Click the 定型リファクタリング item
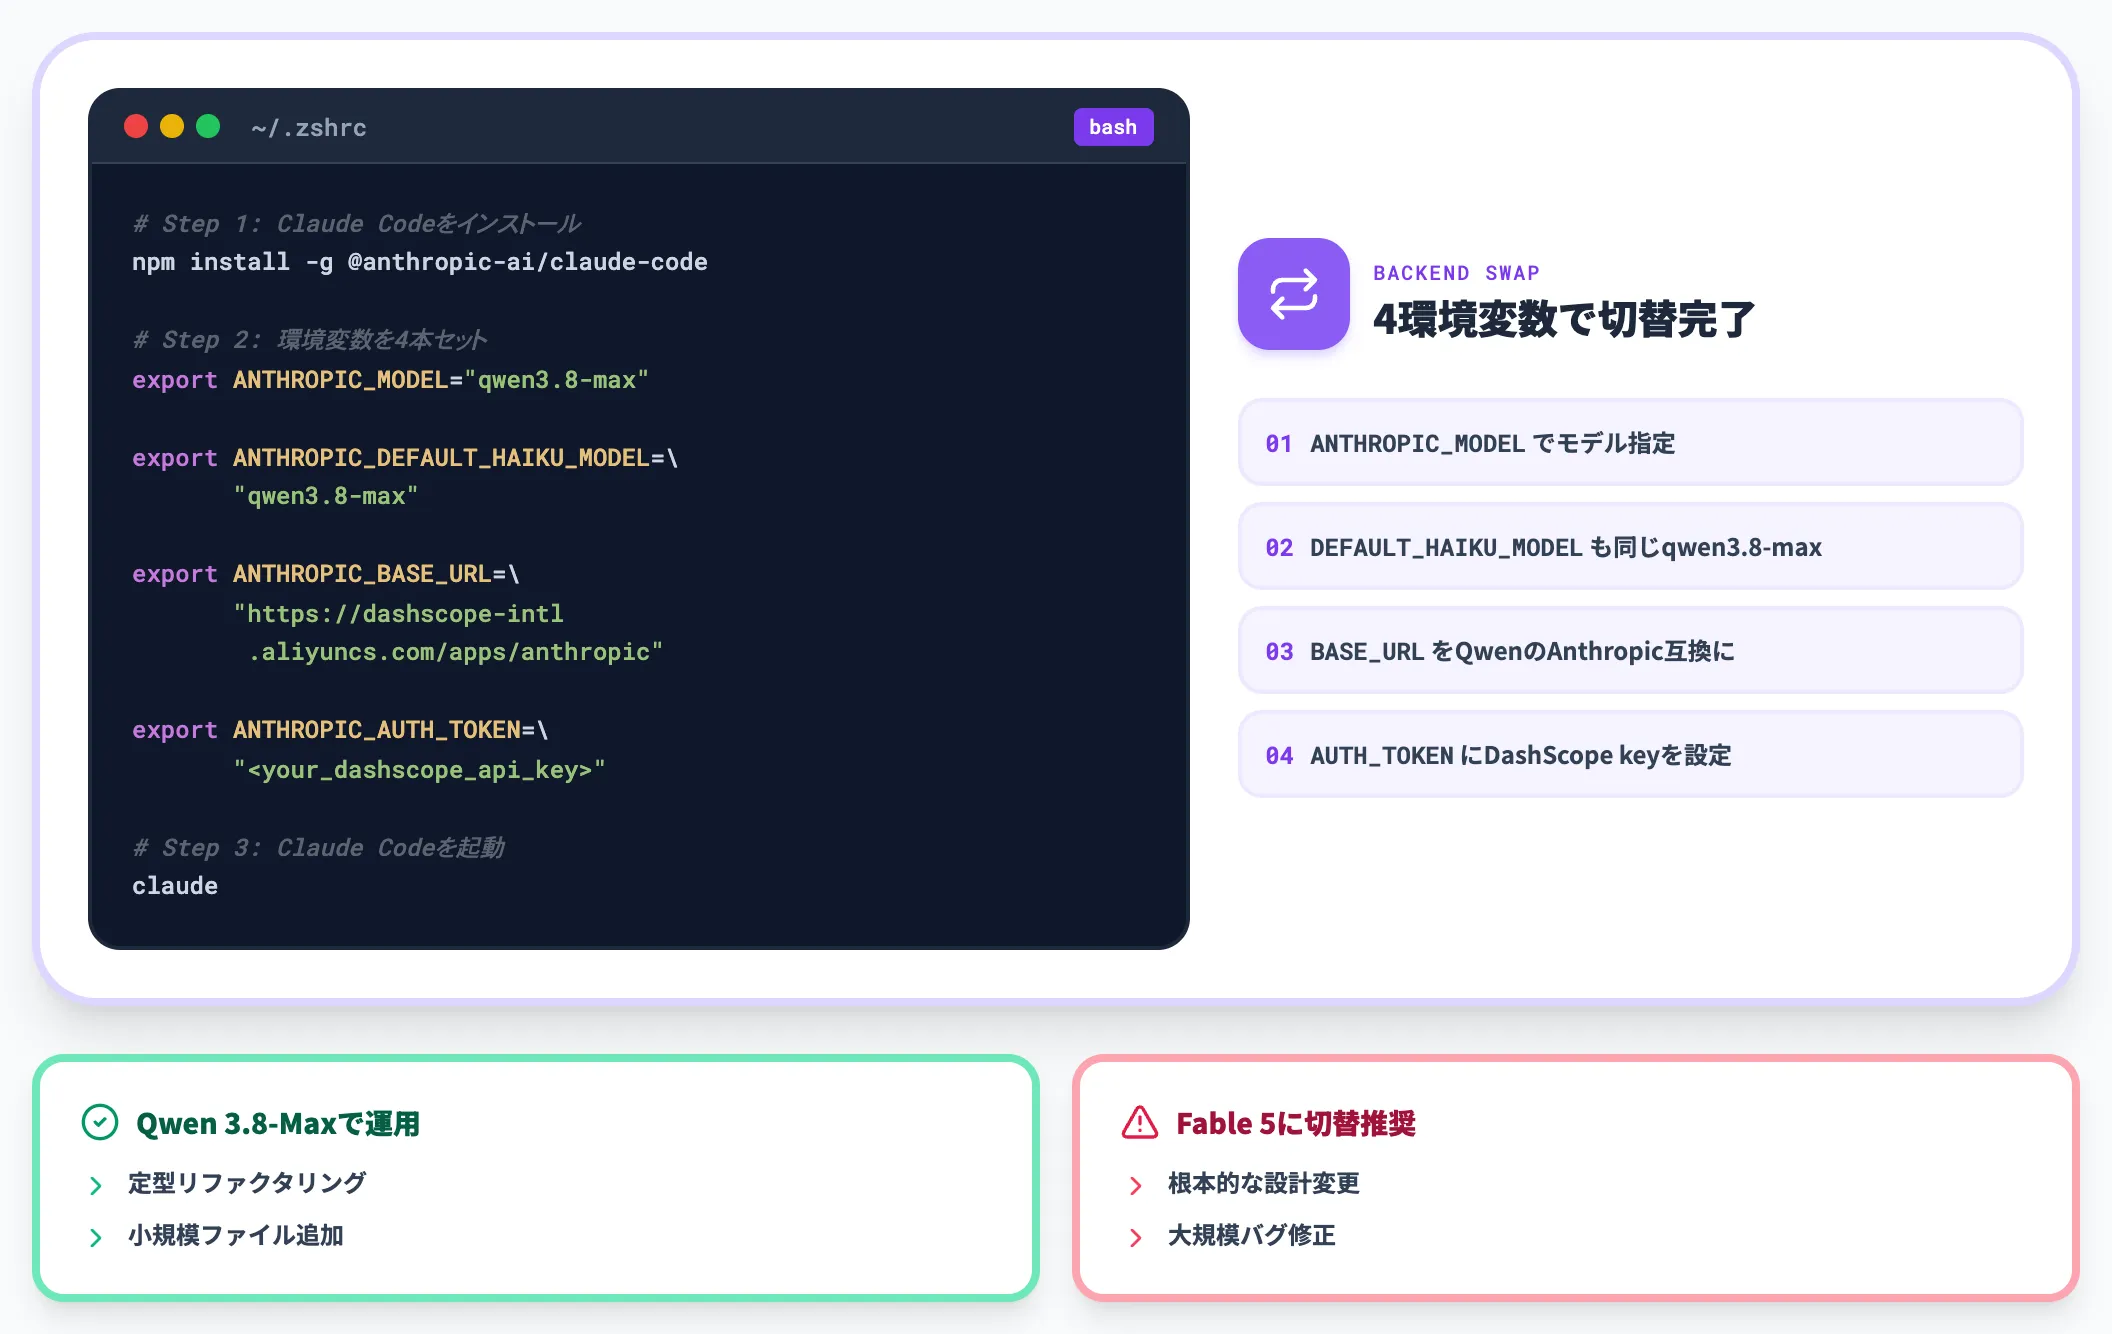The height and width of the screenshot is (1334, 2112). click(247, 1183)
